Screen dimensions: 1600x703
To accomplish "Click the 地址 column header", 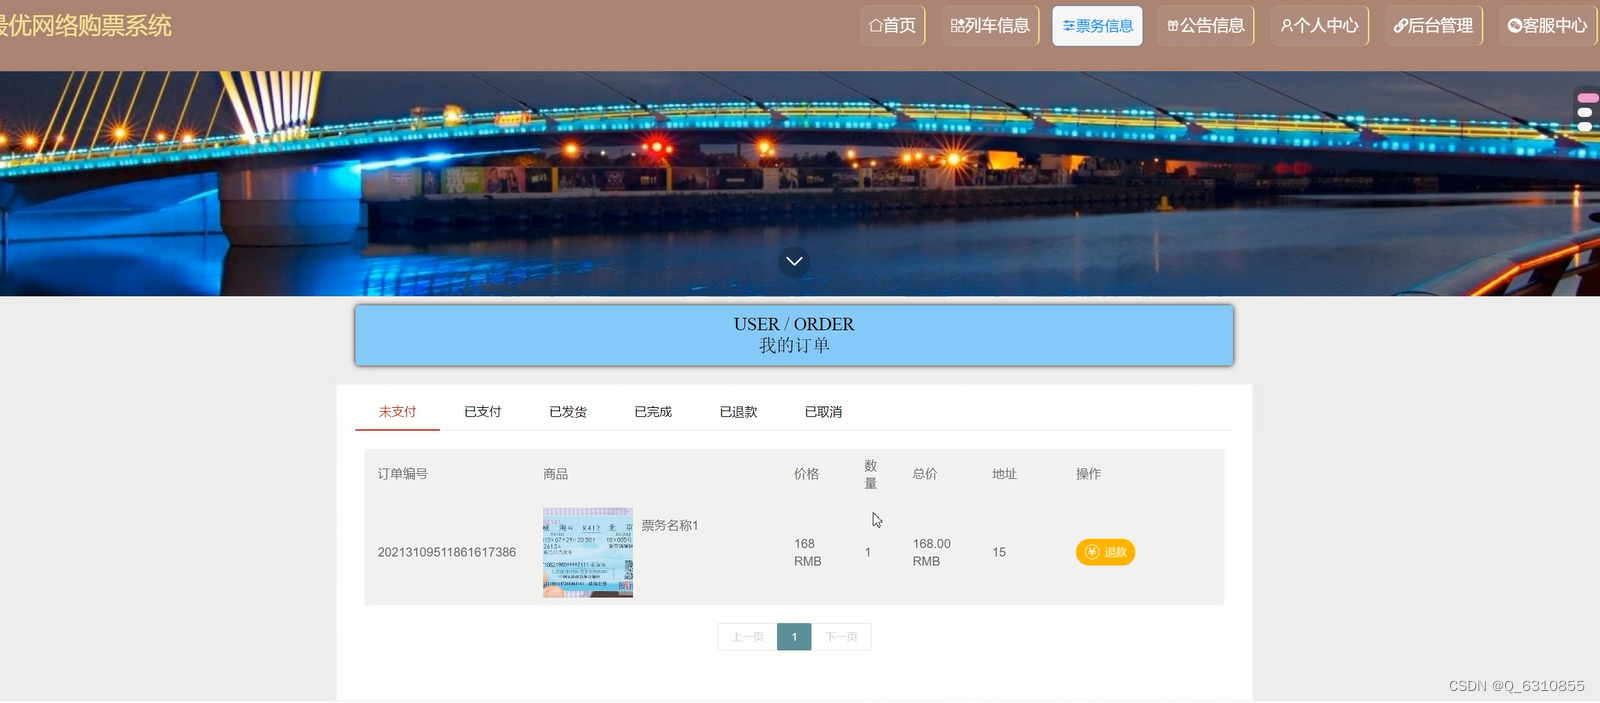I will (x=1005, y=474).
